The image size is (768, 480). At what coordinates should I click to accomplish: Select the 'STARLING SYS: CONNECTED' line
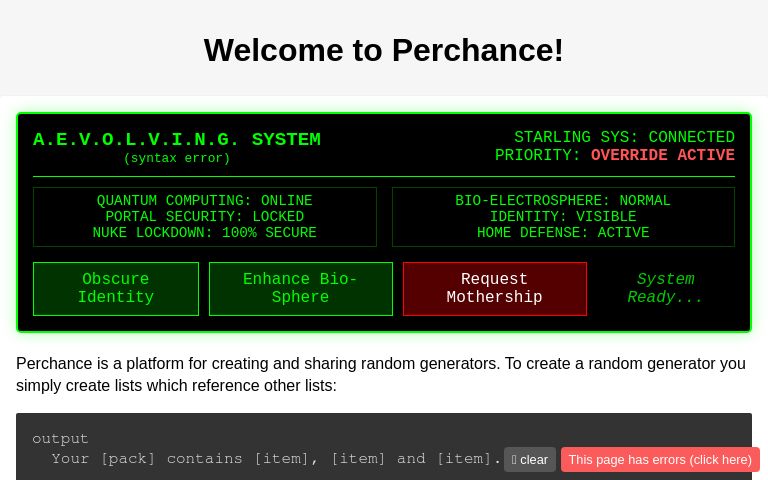click(624, 137)
